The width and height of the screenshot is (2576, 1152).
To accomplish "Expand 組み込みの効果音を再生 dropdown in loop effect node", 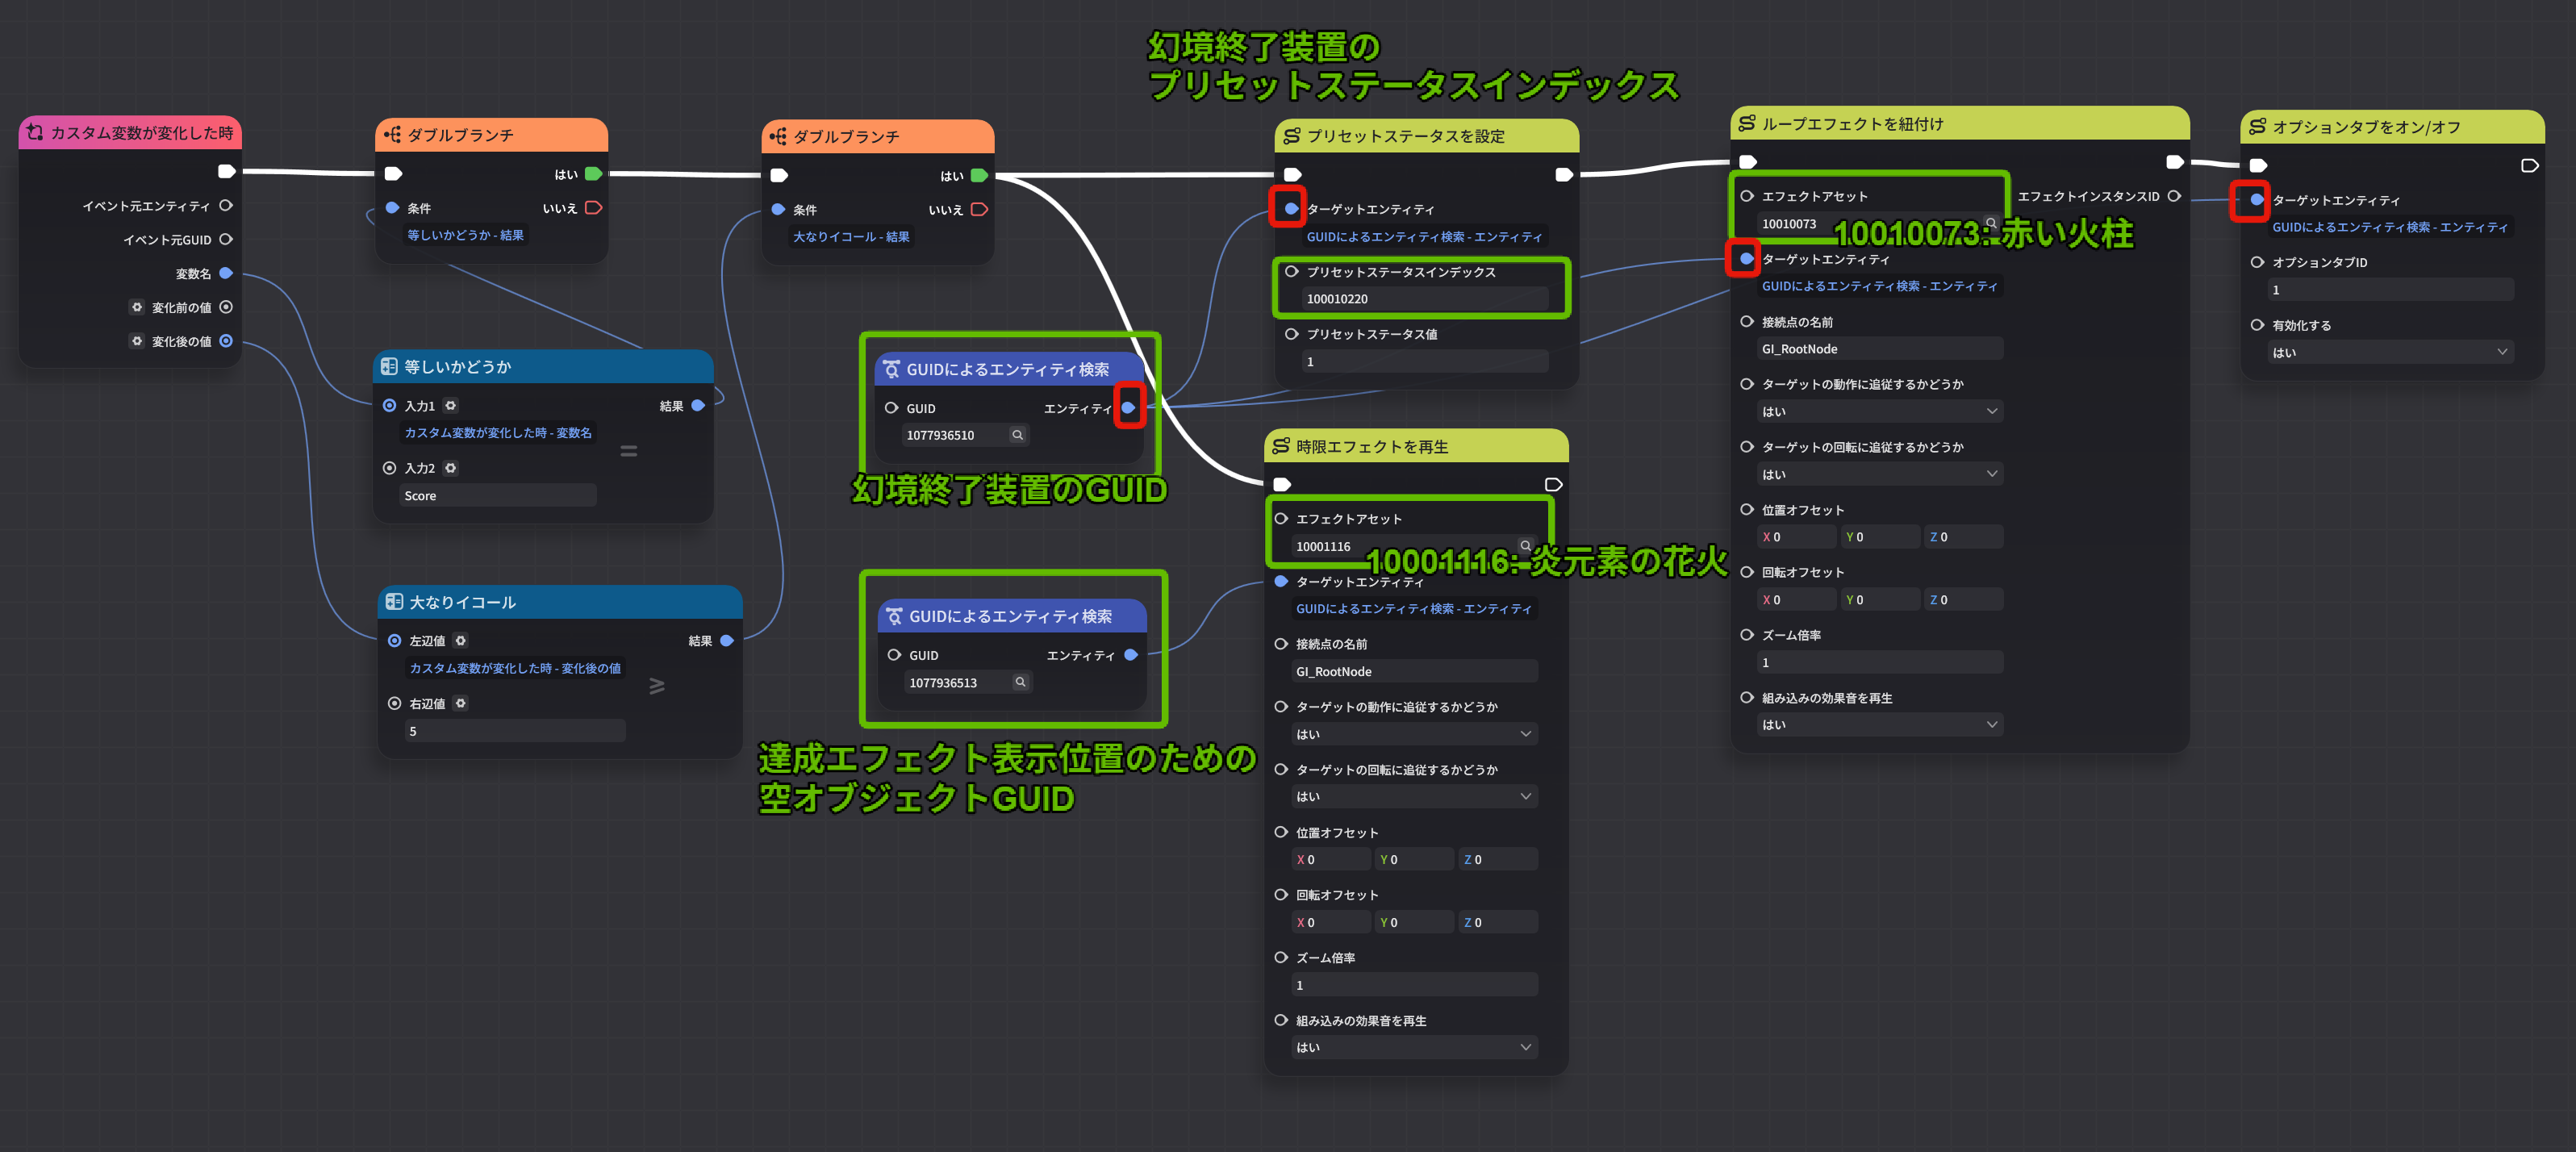I will [1879, 725].
